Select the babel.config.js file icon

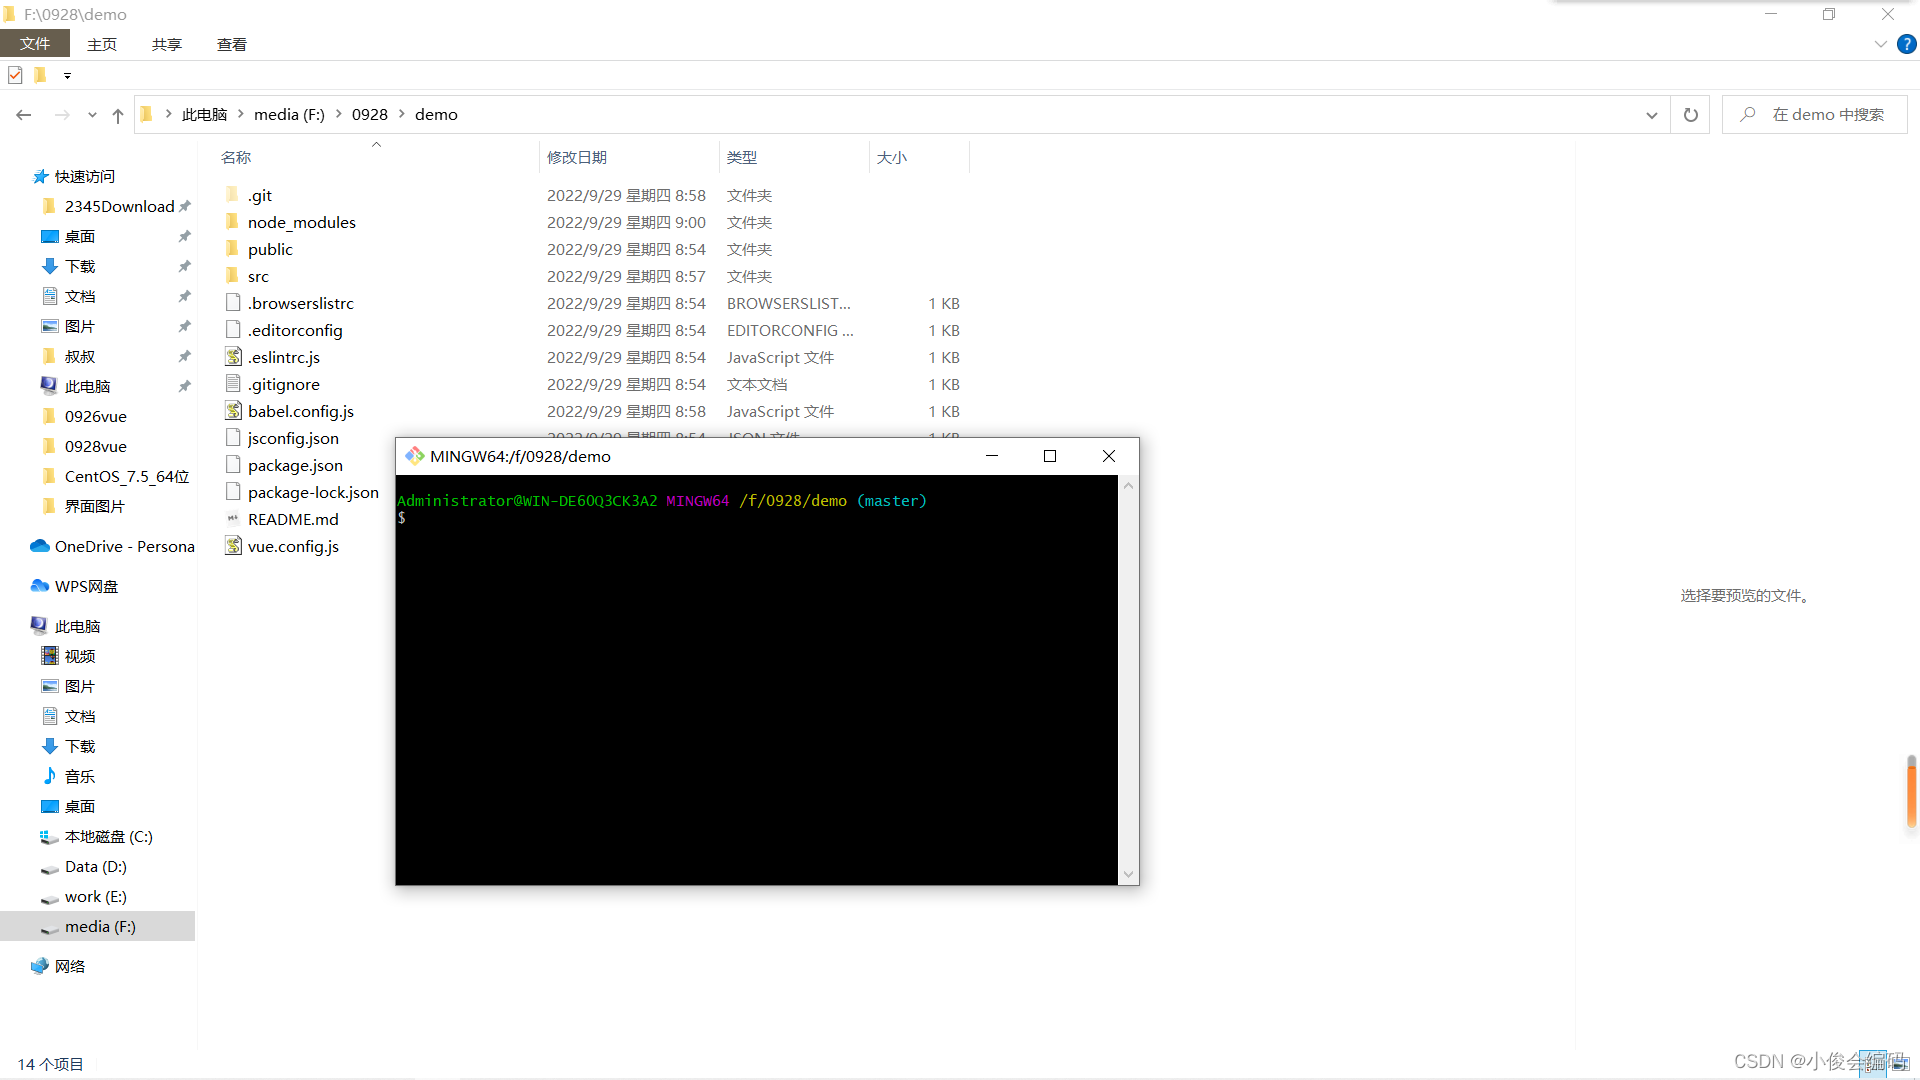(233, 411)
